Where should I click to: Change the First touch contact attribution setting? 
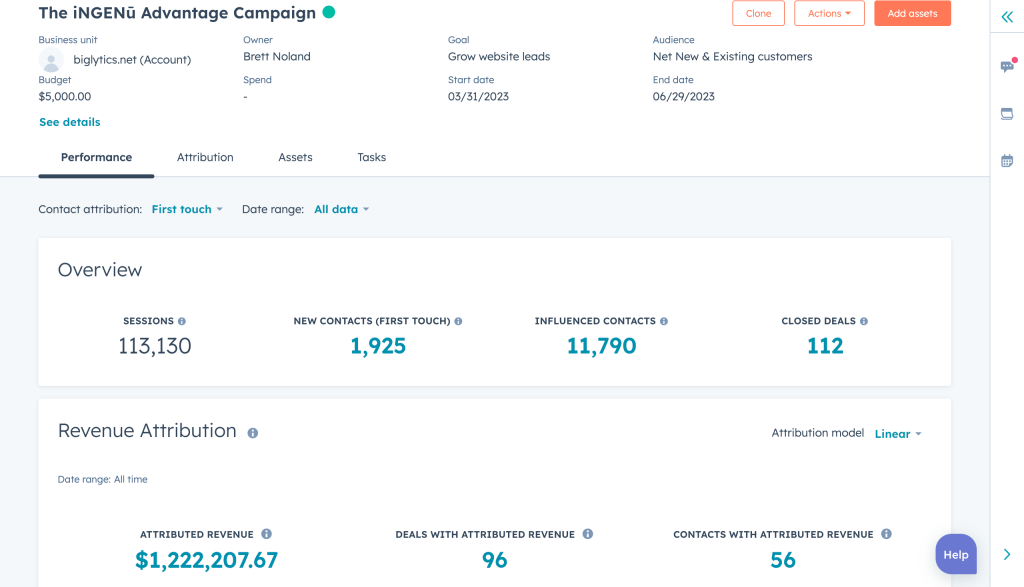[186, 209]
